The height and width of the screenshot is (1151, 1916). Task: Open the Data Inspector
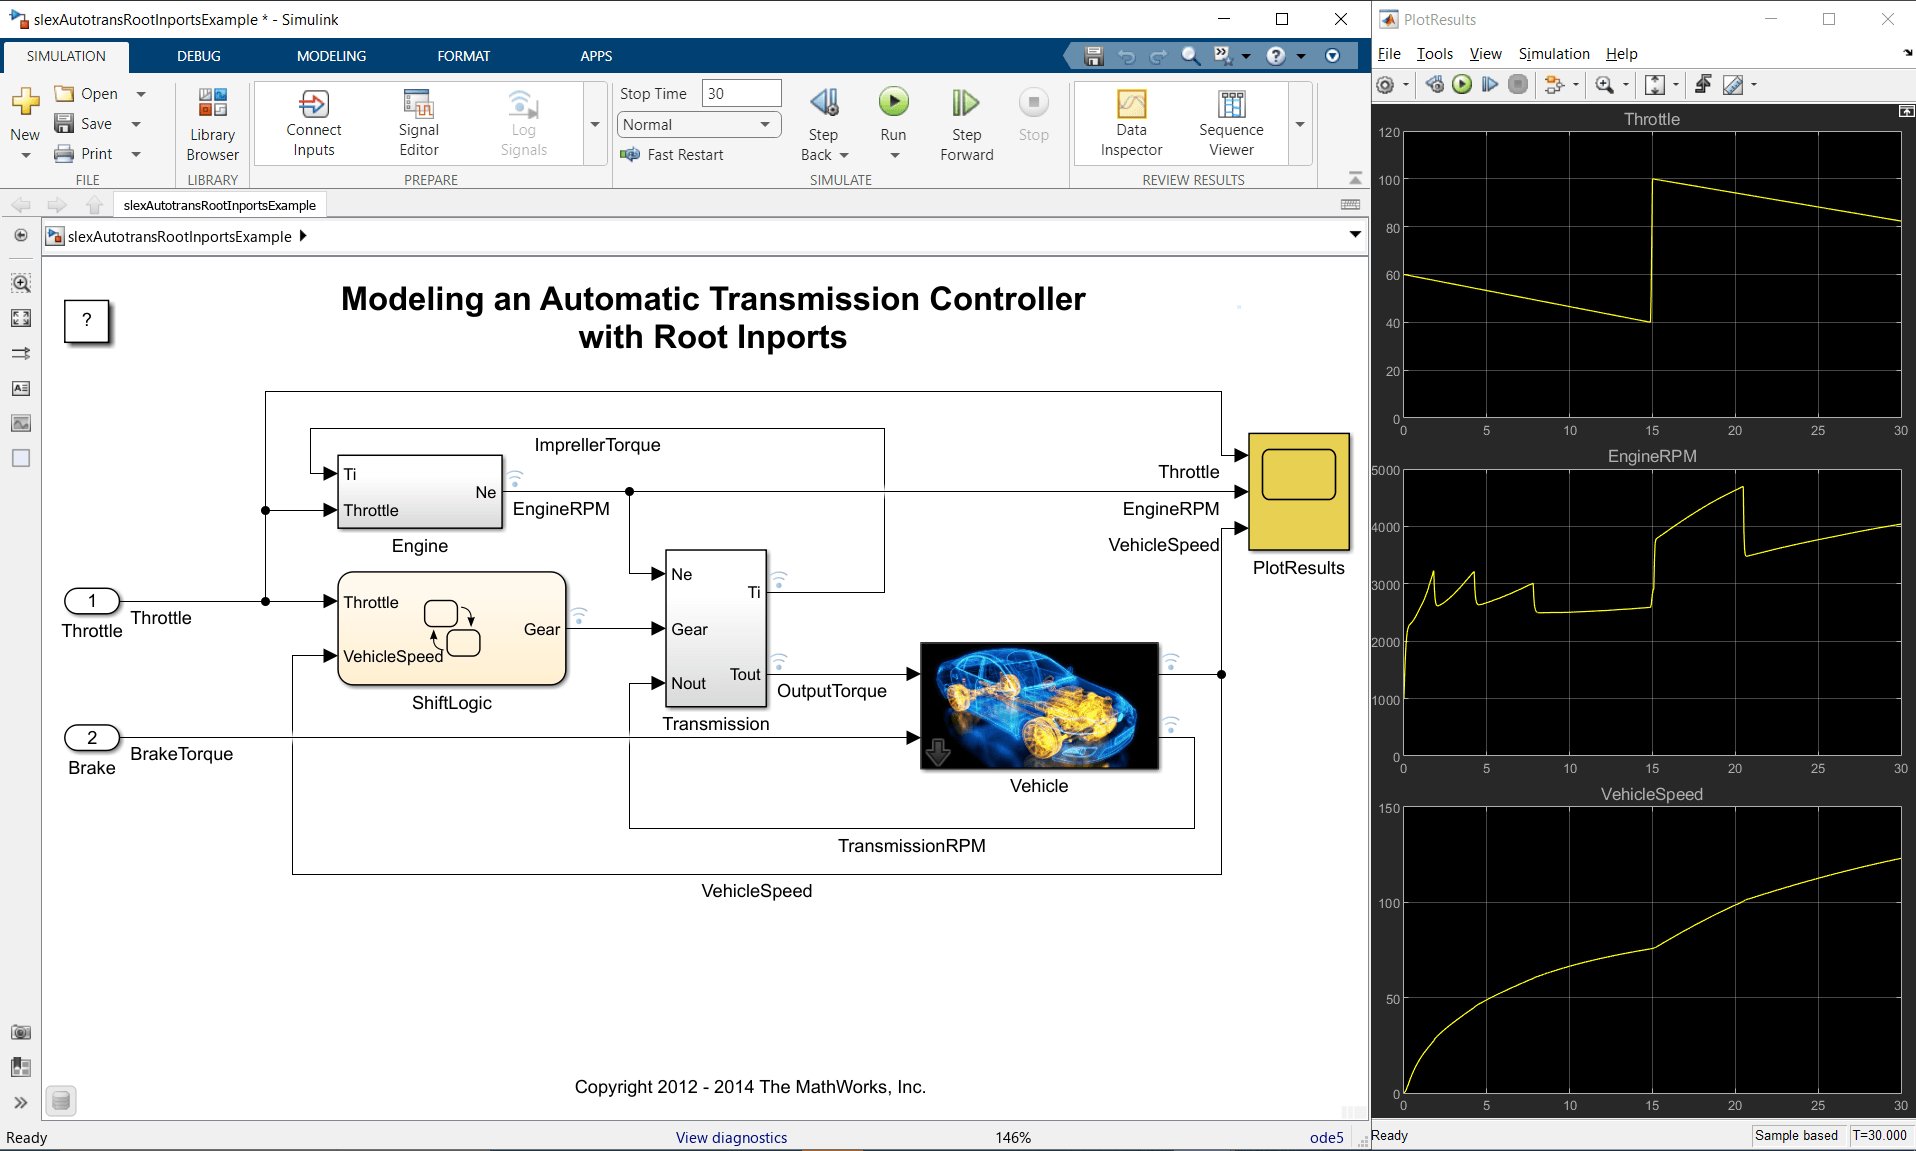tap(1131, 123)
